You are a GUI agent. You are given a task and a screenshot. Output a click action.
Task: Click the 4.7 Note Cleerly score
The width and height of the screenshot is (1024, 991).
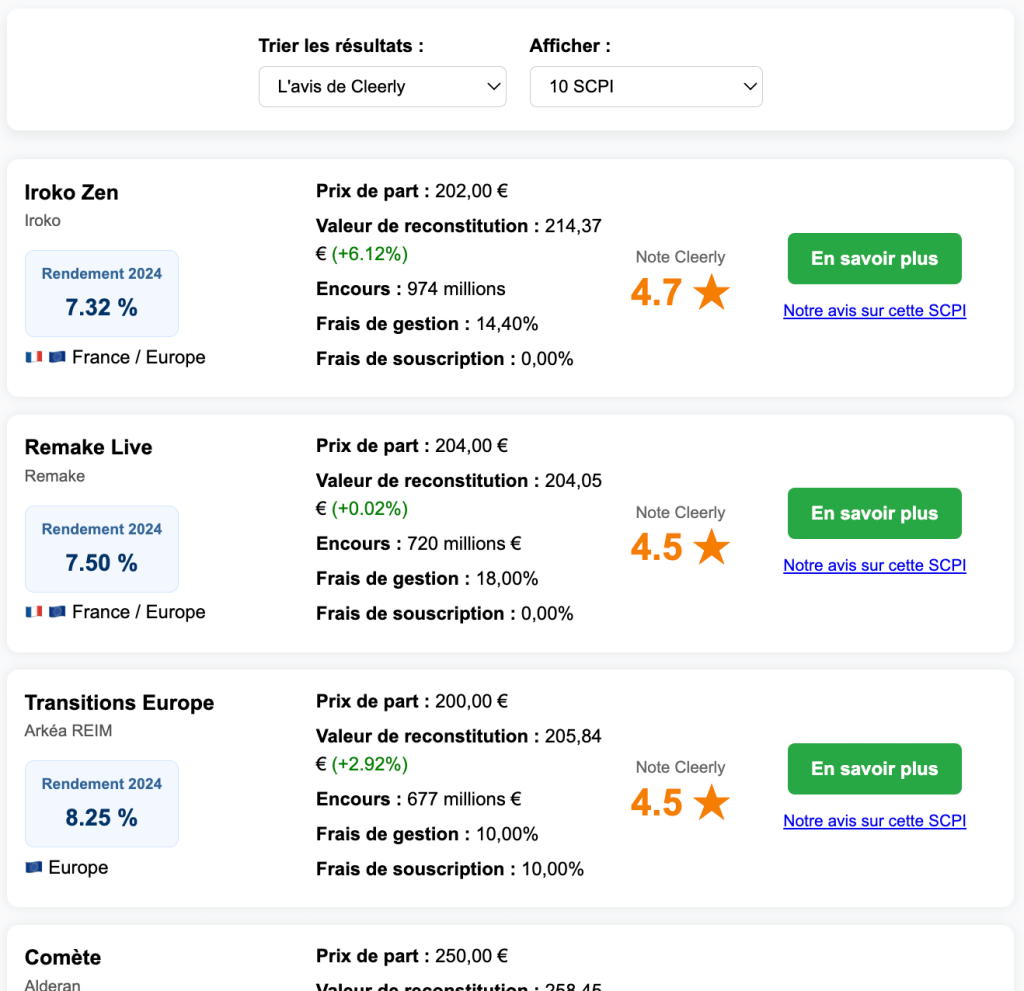pyautogui.click(x=656, y=292)
